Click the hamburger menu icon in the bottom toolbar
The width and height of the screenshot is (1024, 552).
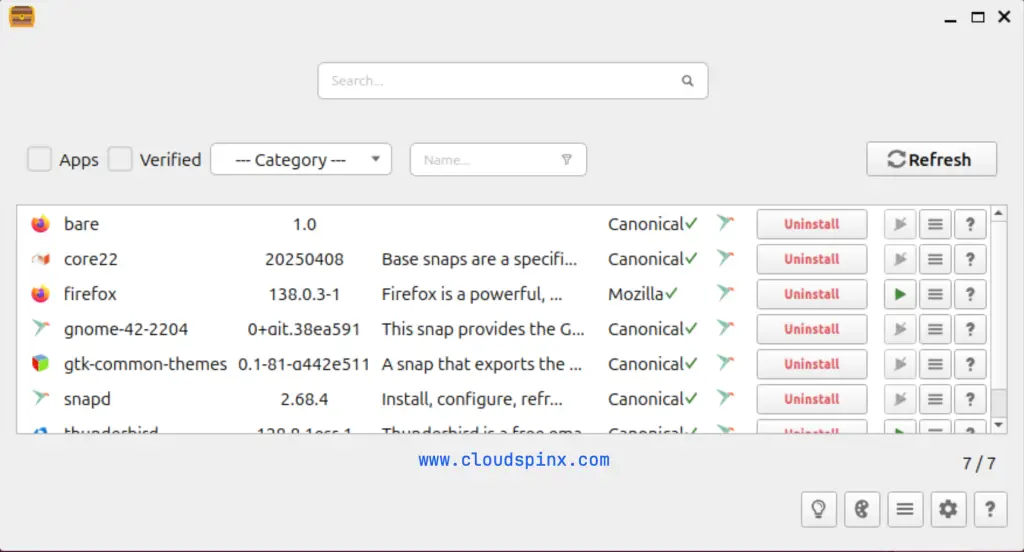pyautogui.click(x=904, y=509)
